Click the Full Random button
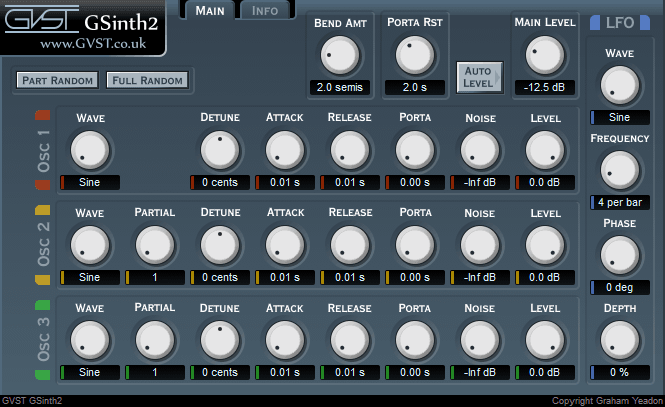Viewport: 665px width, 407px height. pos(147,80)
